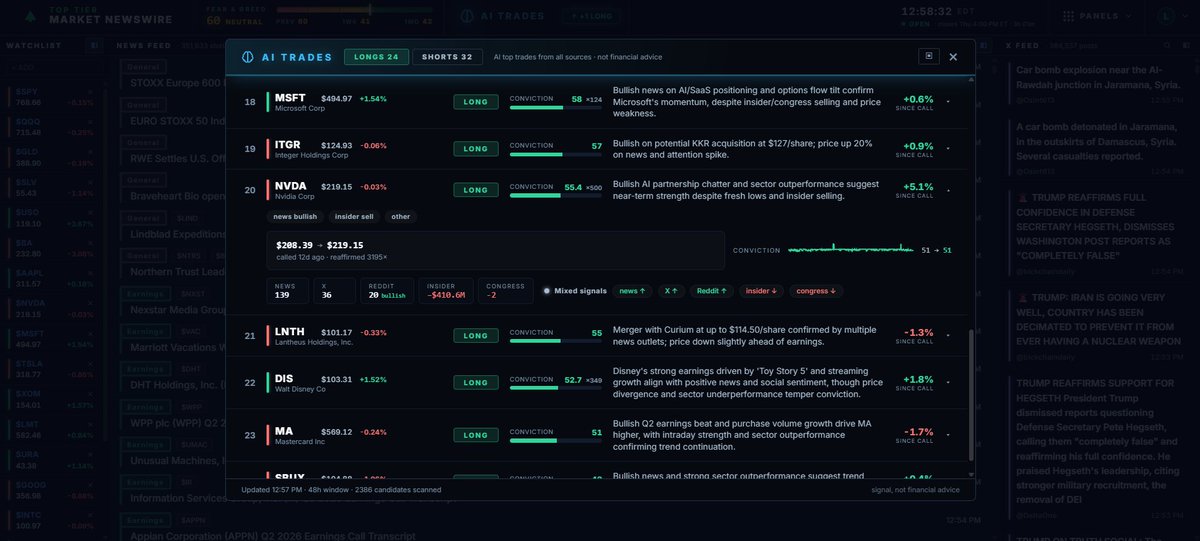Click the ITGR conviction bar
Screen dimensions: 1200x541
[x=556, y=154]
